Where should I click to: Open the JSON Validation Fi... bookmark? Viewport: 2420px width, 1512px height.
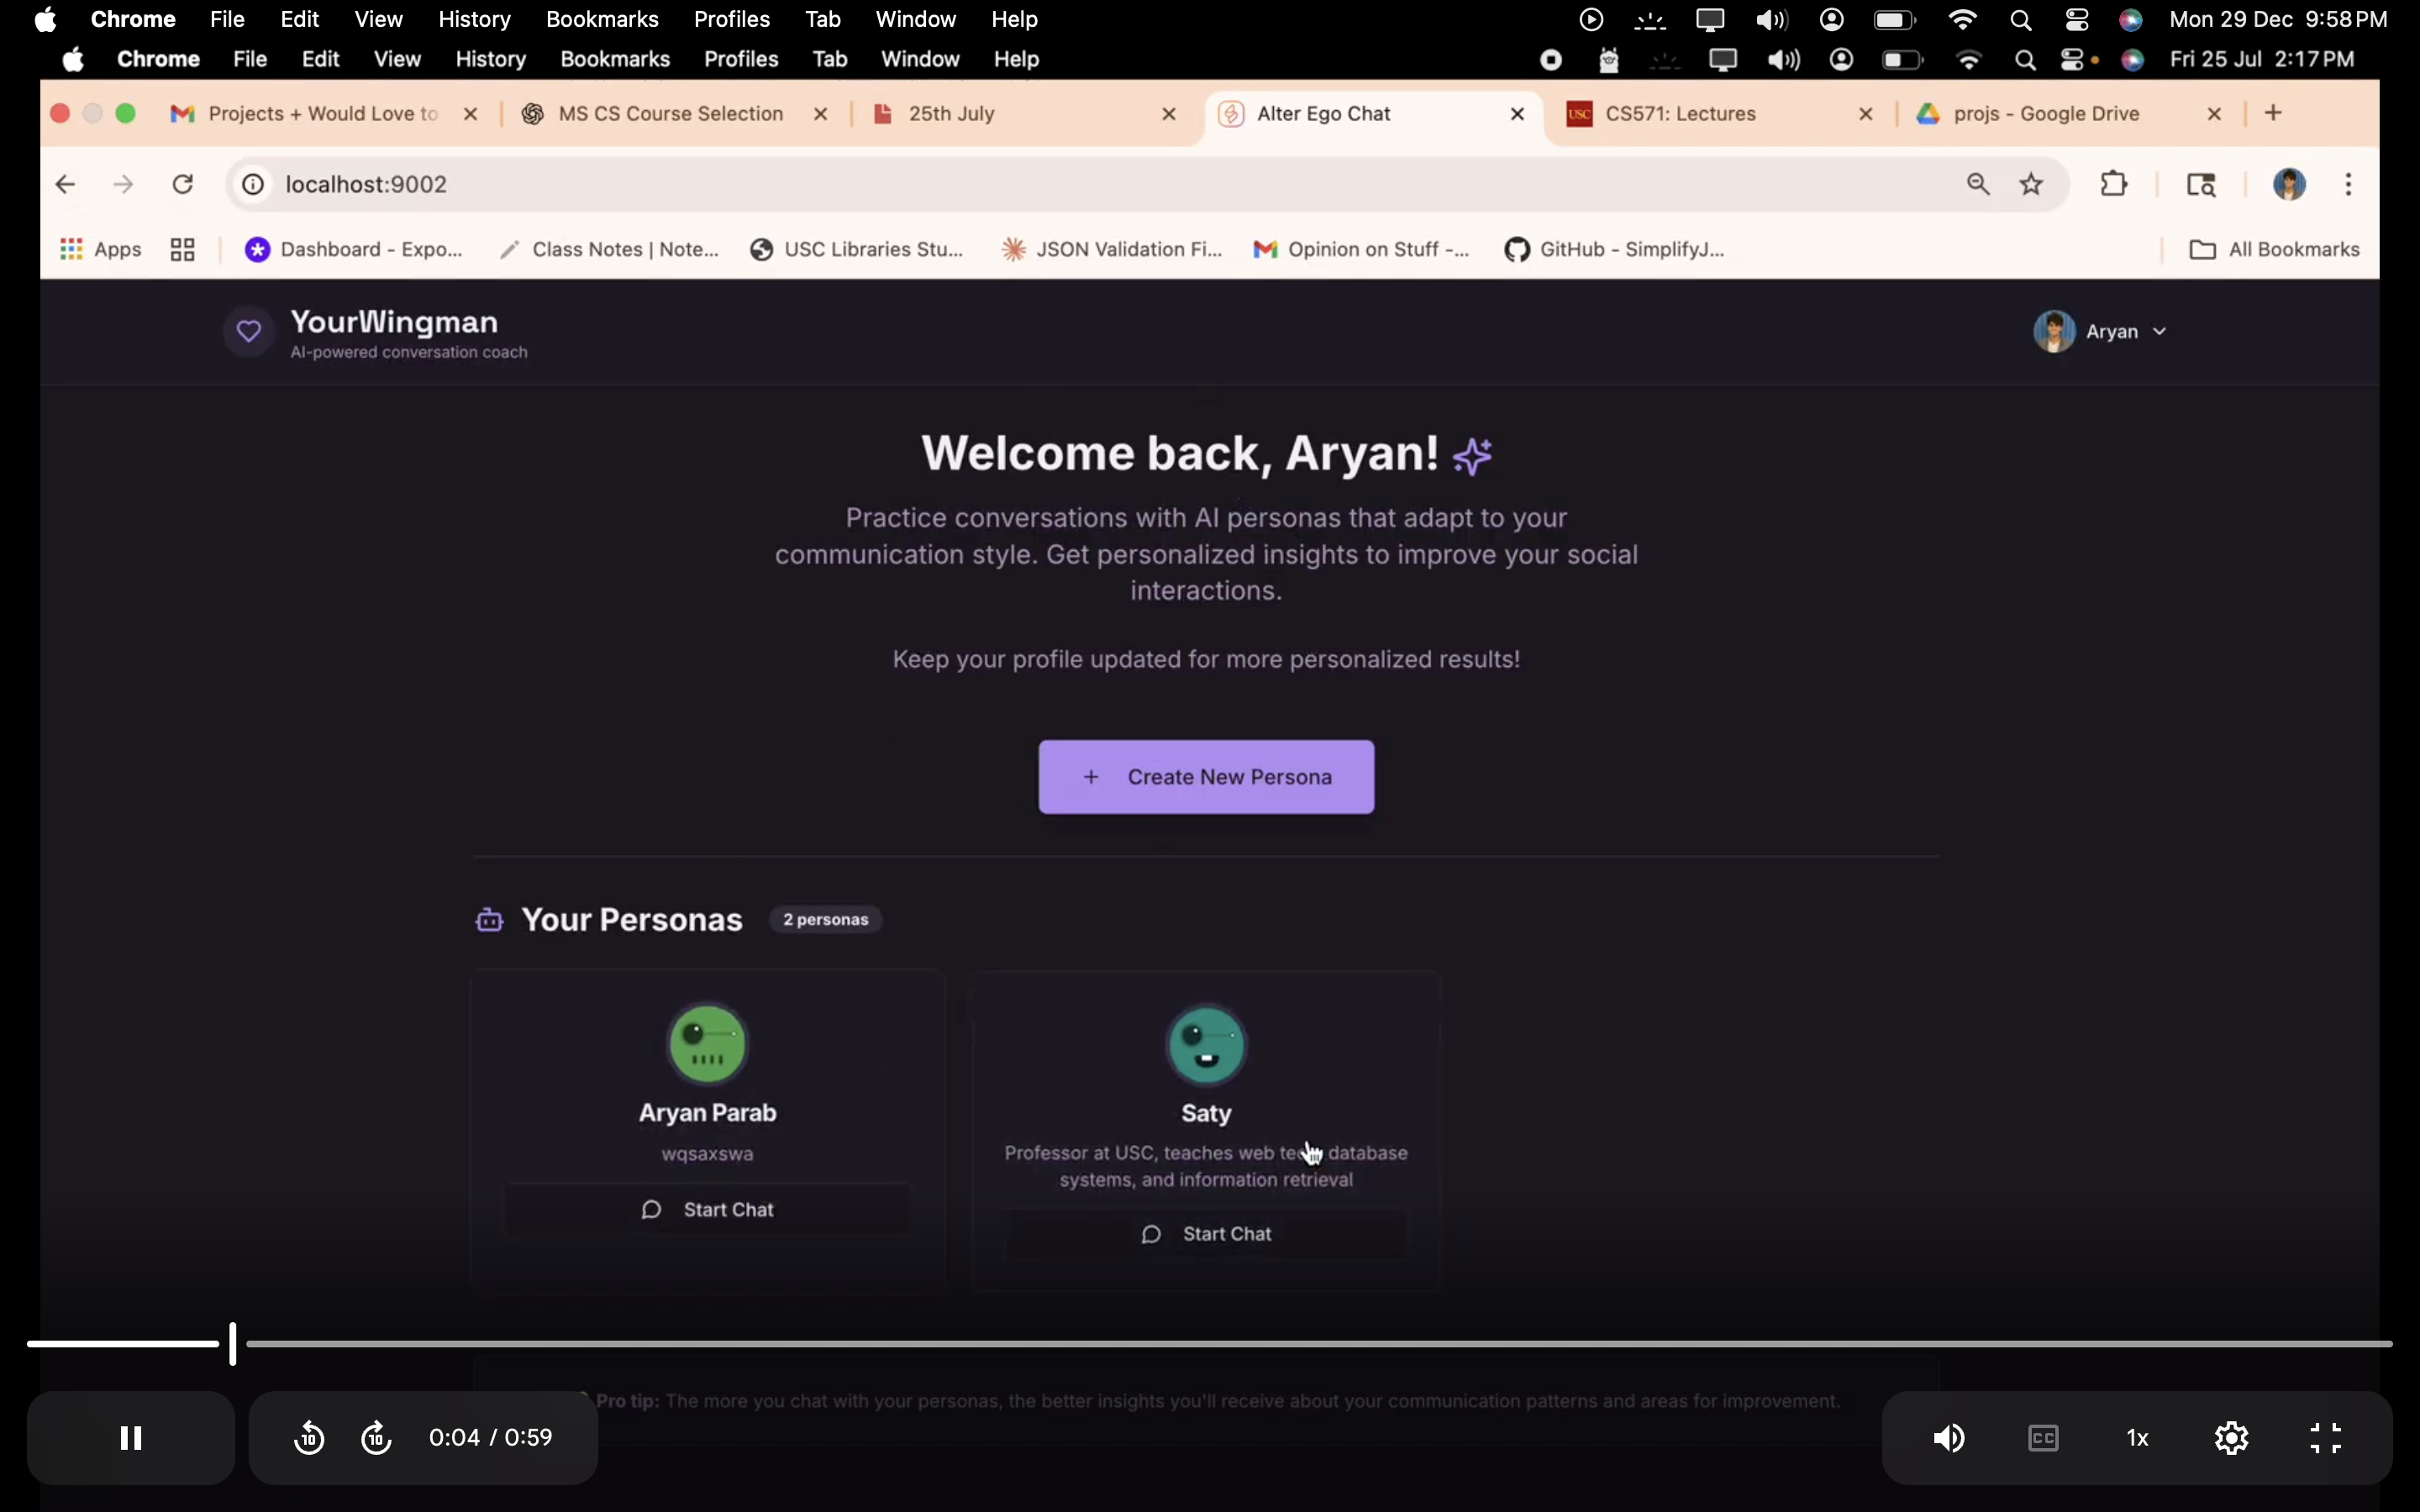1112,249
